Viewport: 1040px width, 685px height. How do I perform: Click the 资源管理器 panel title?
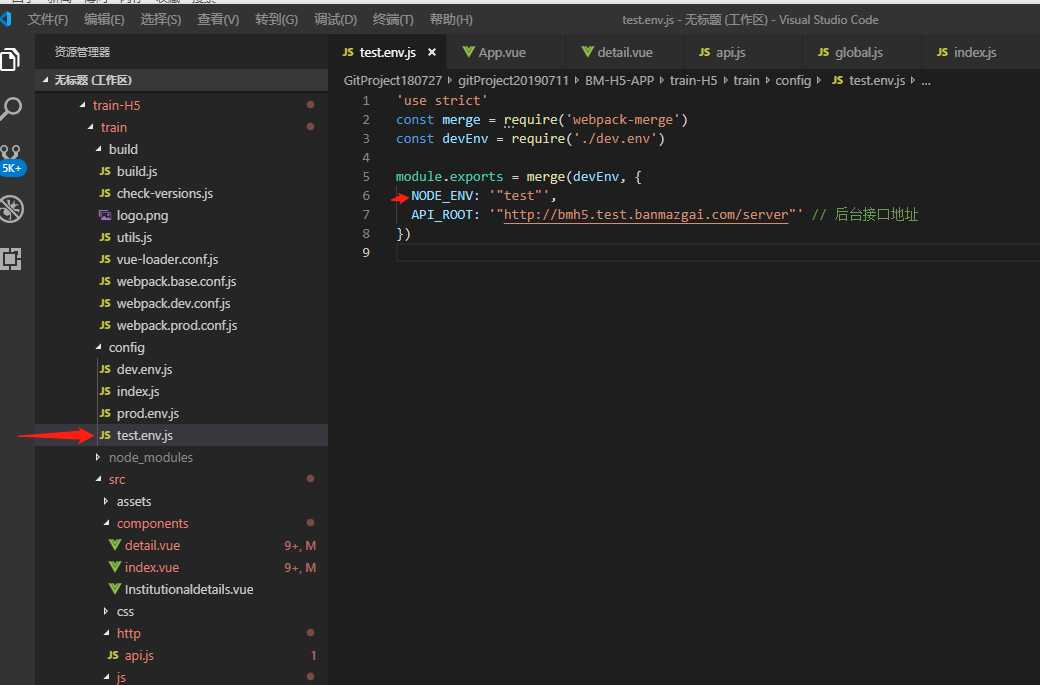[x=82, y=52]
